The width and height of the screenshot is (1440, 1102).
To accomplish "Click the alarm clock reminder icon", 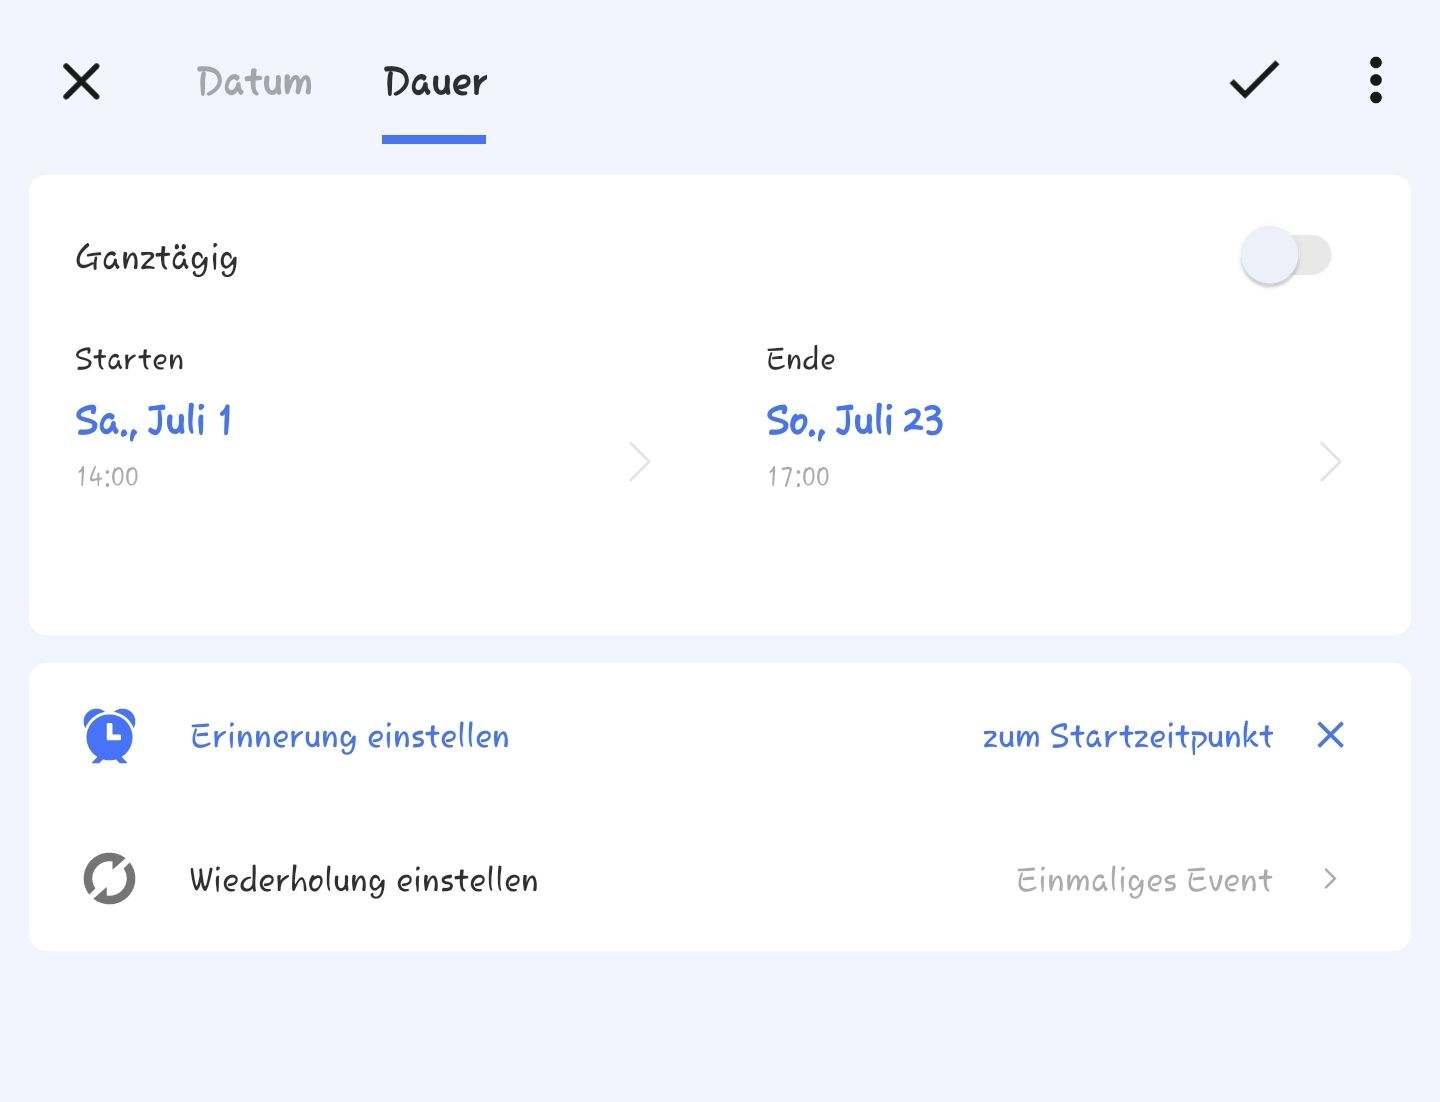I will 110,736.
